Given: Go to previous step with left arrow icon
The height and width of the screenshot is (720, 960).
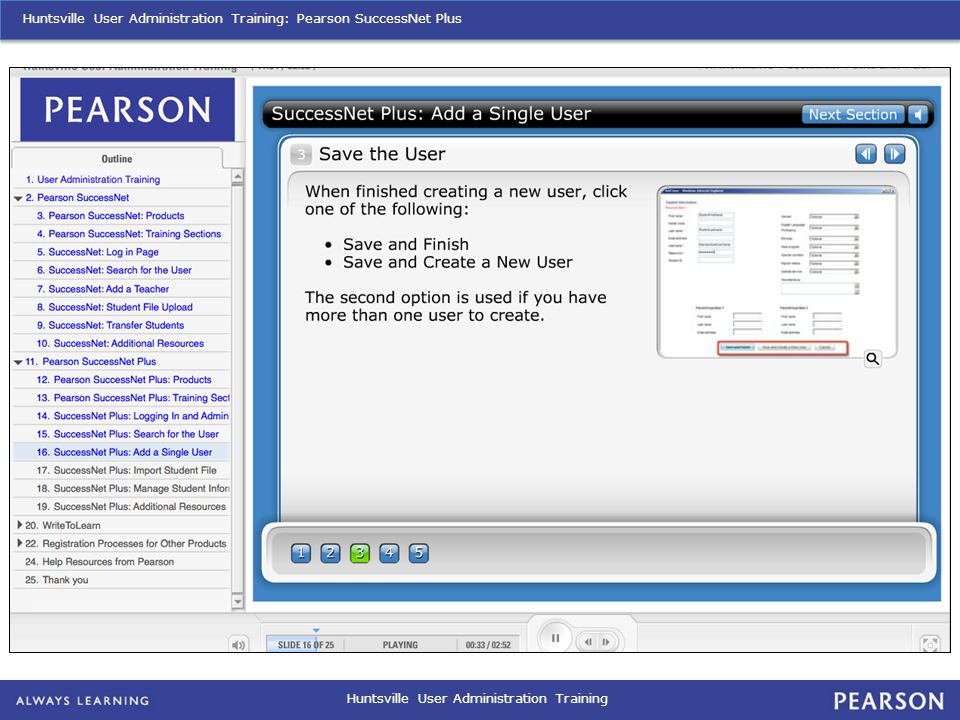Looking at the screenshot, I should pyautogui.click(x=866, y=154).
